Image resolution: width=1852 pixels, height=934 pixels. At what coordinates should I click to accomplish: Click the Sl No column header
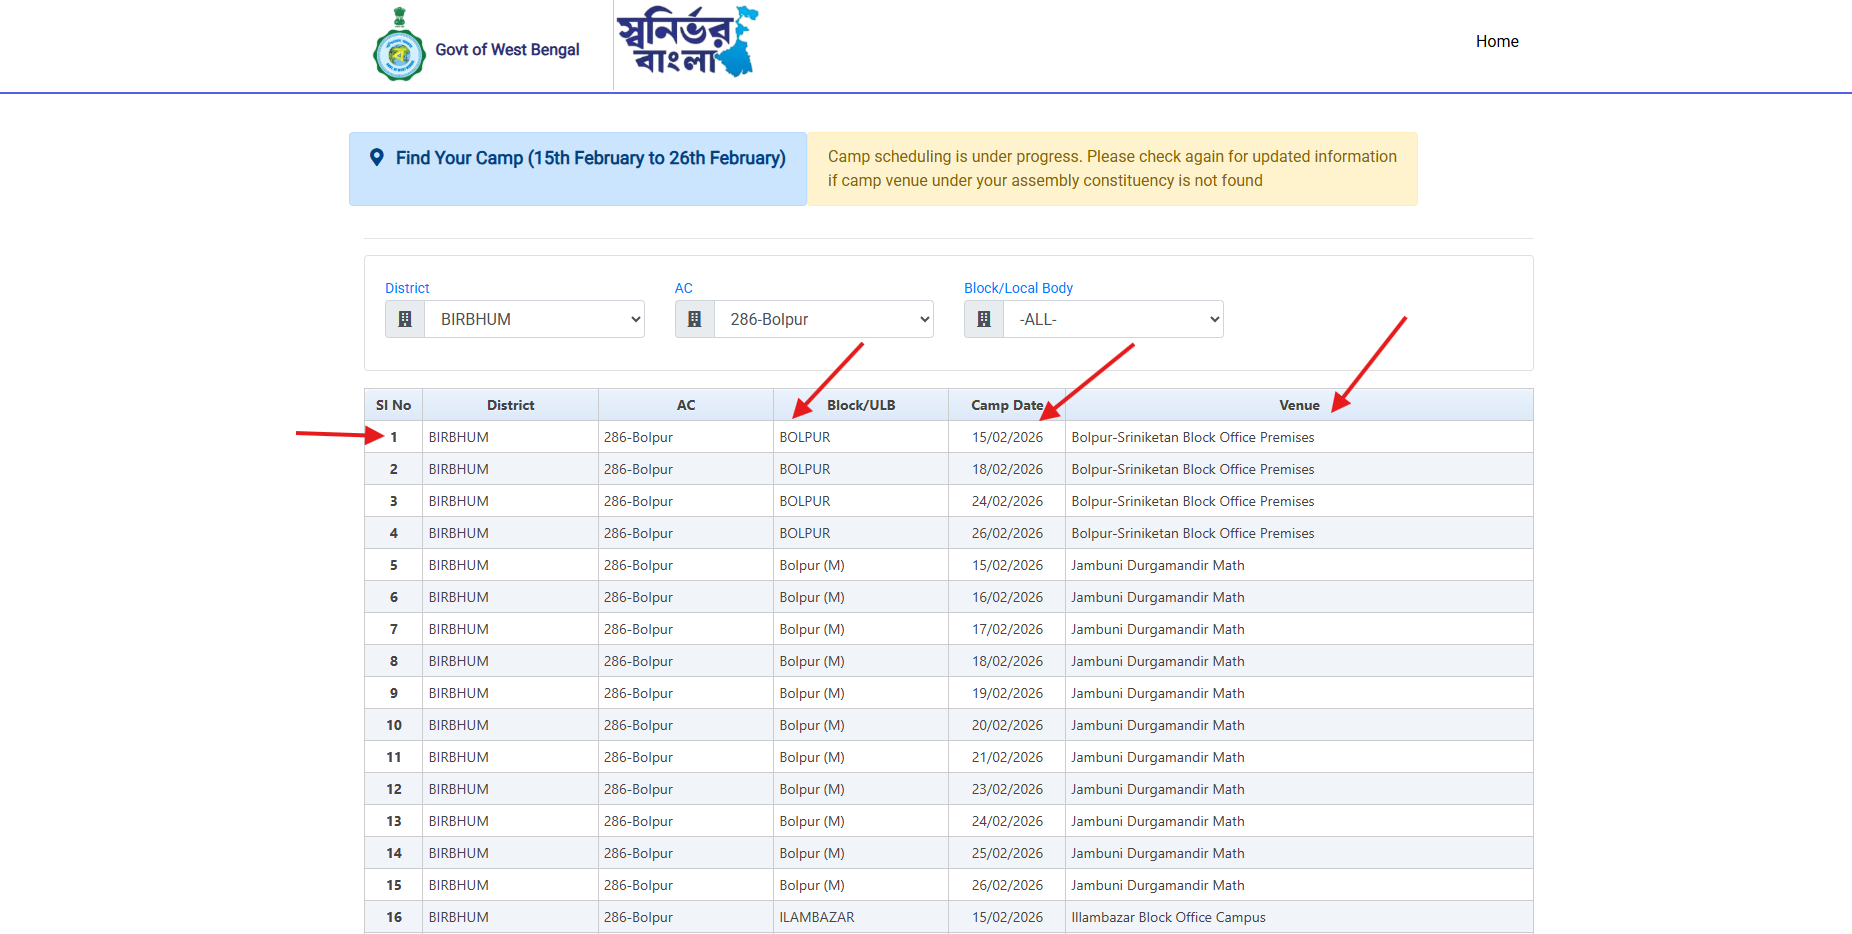click(x=393, y=405)
